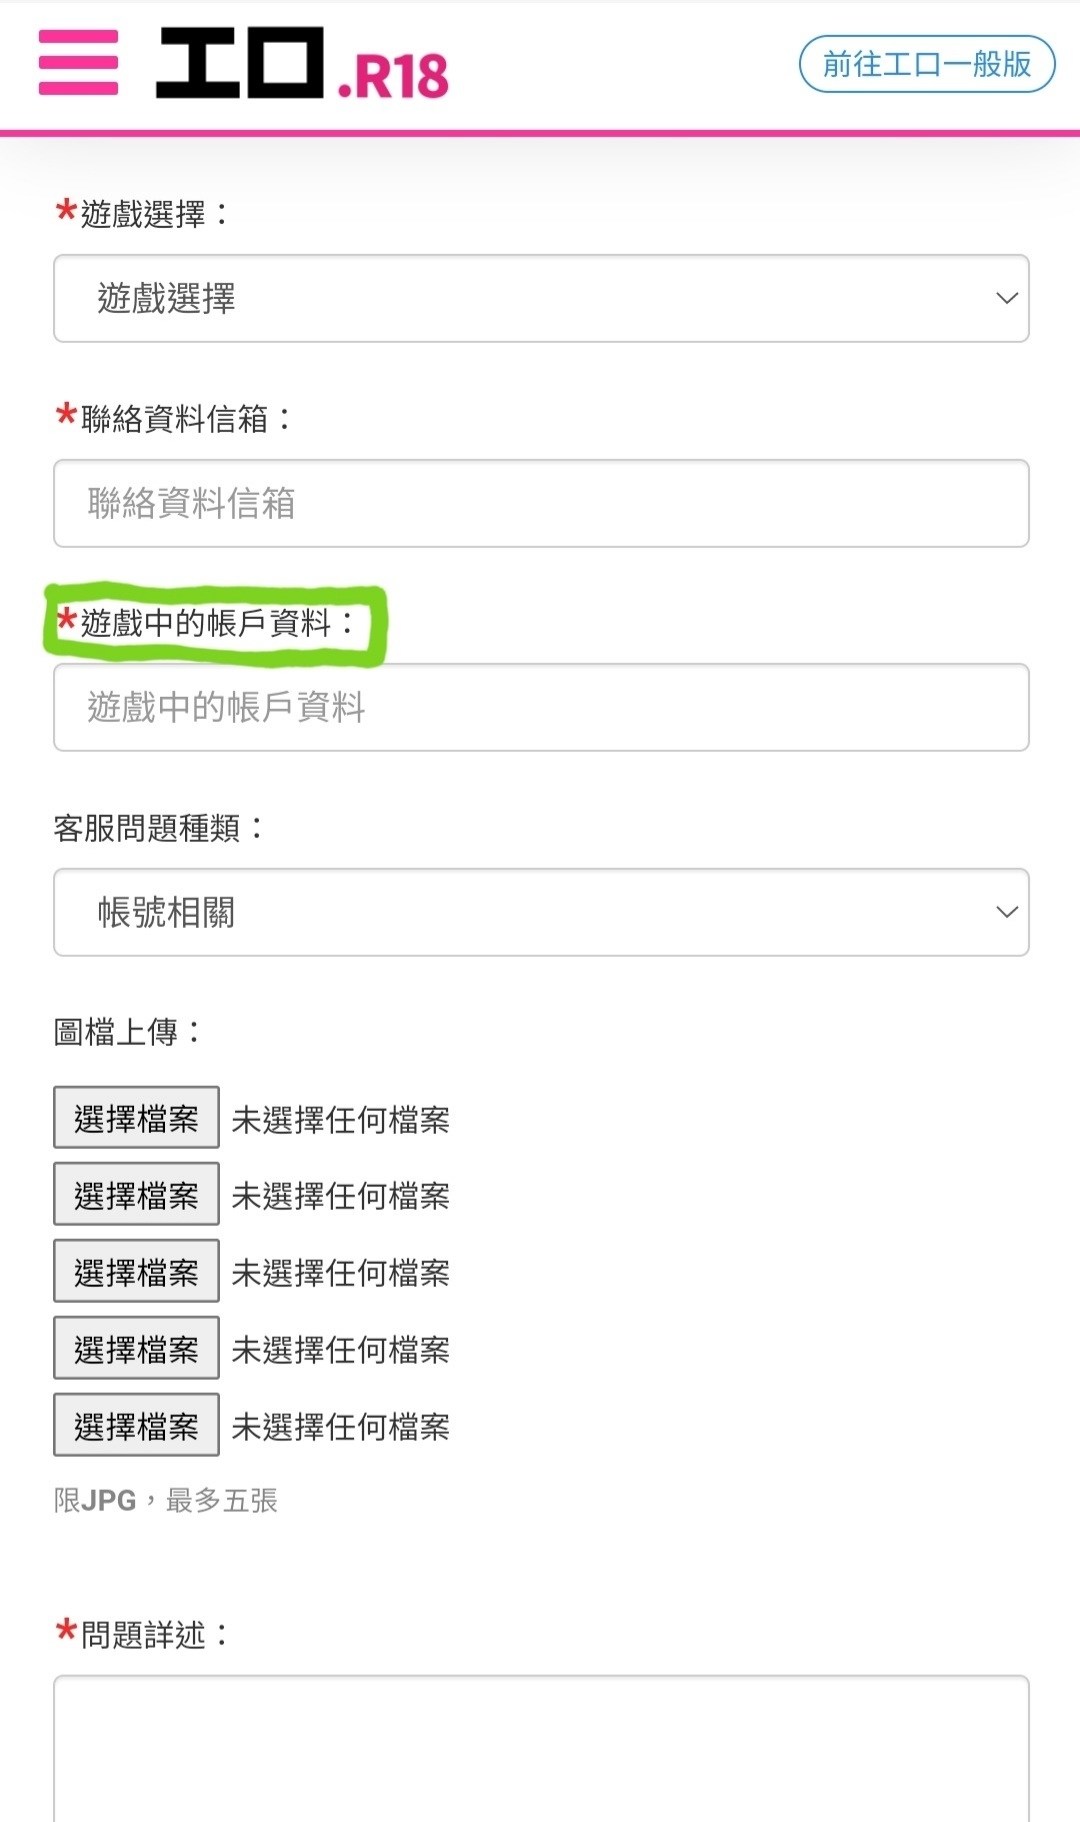Click the 聯絡資料信箱 field label
The height and width of the screenshot is (1822, 1080).
pyautogui.click(x=174, y=419)
